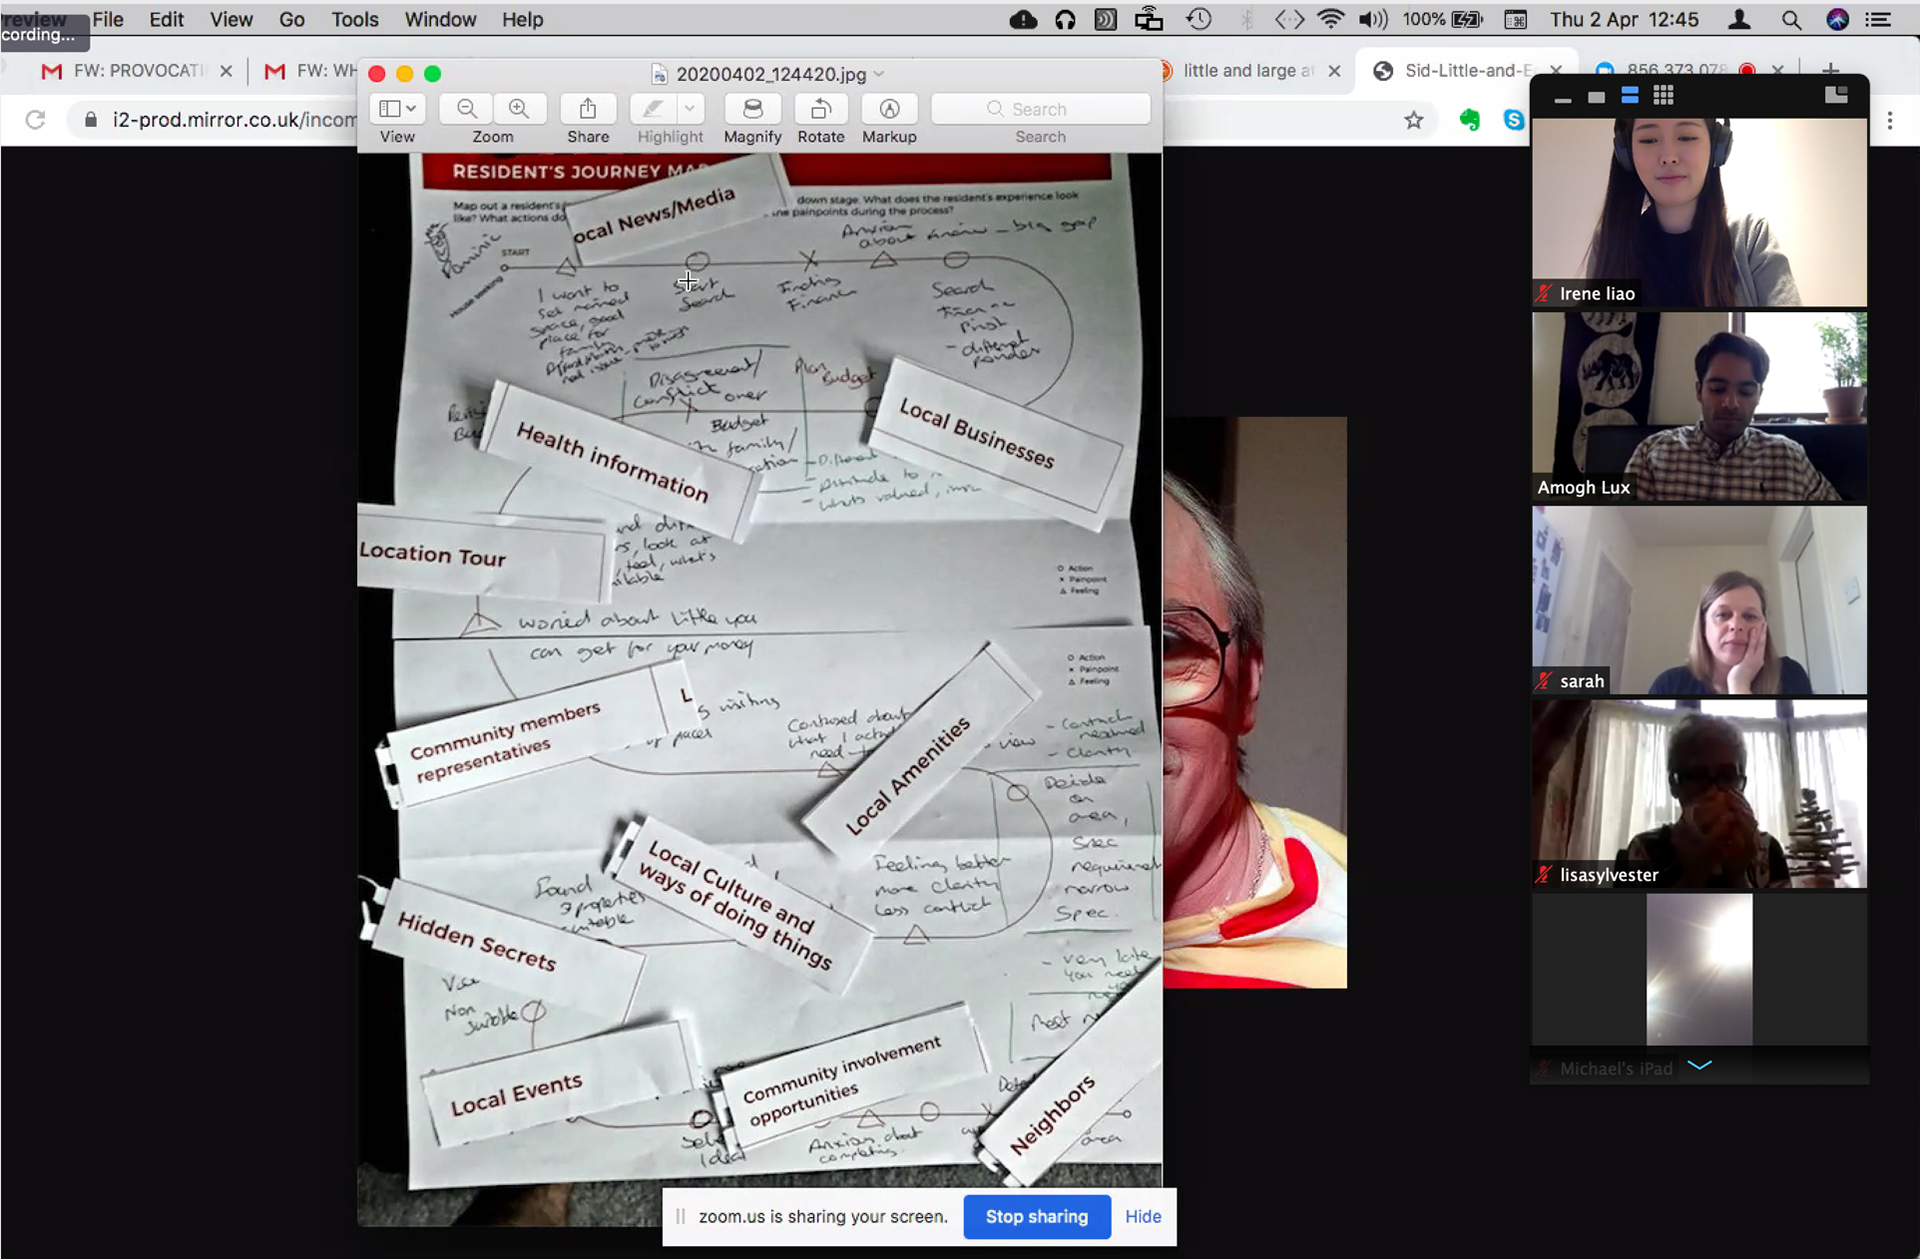Image resolution: width=1920 pixels, height=1259 pixels.
Task: Rotate the image using Rotate button
Action: point(821,109)
